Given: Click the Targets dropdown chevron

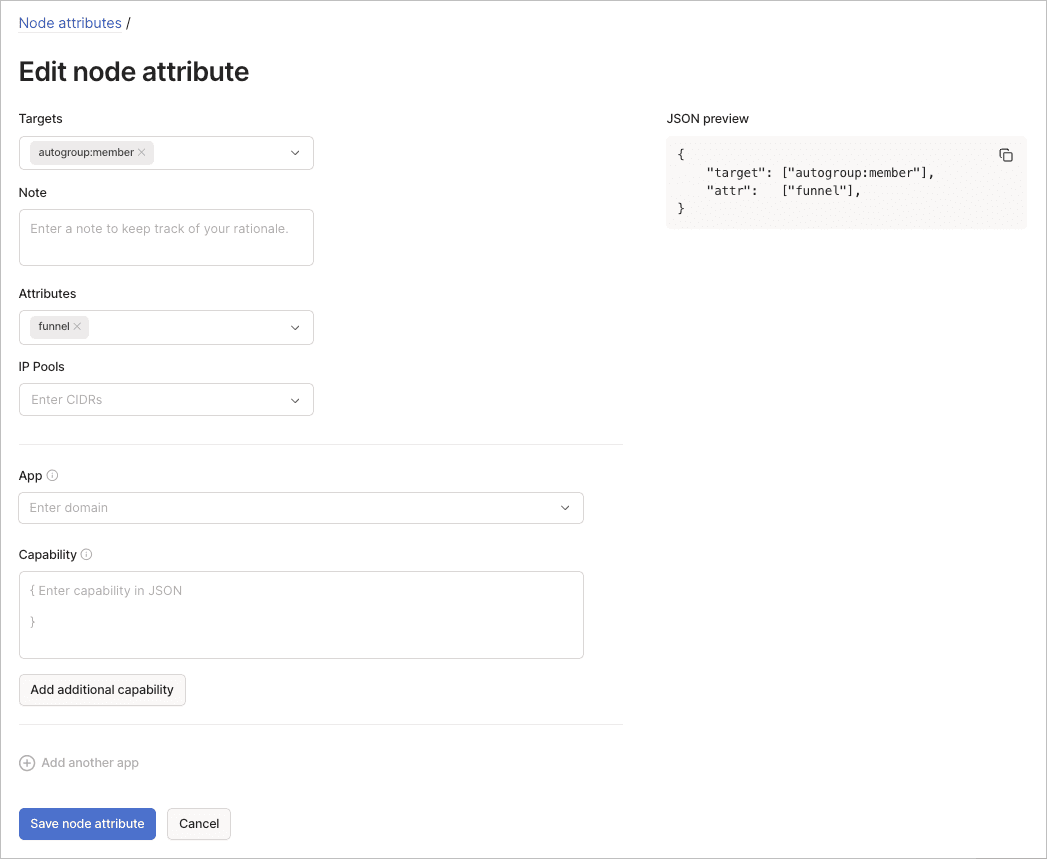Looking at the screenshot, I should point(295,152).
